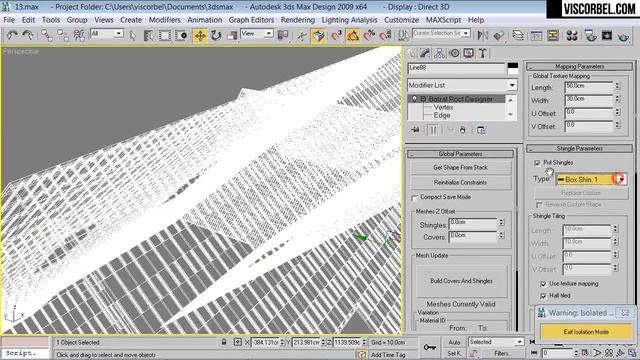Switch to the Modify panel tab
This screenshot has height=360, width=640.
click(x=425, y=53)
